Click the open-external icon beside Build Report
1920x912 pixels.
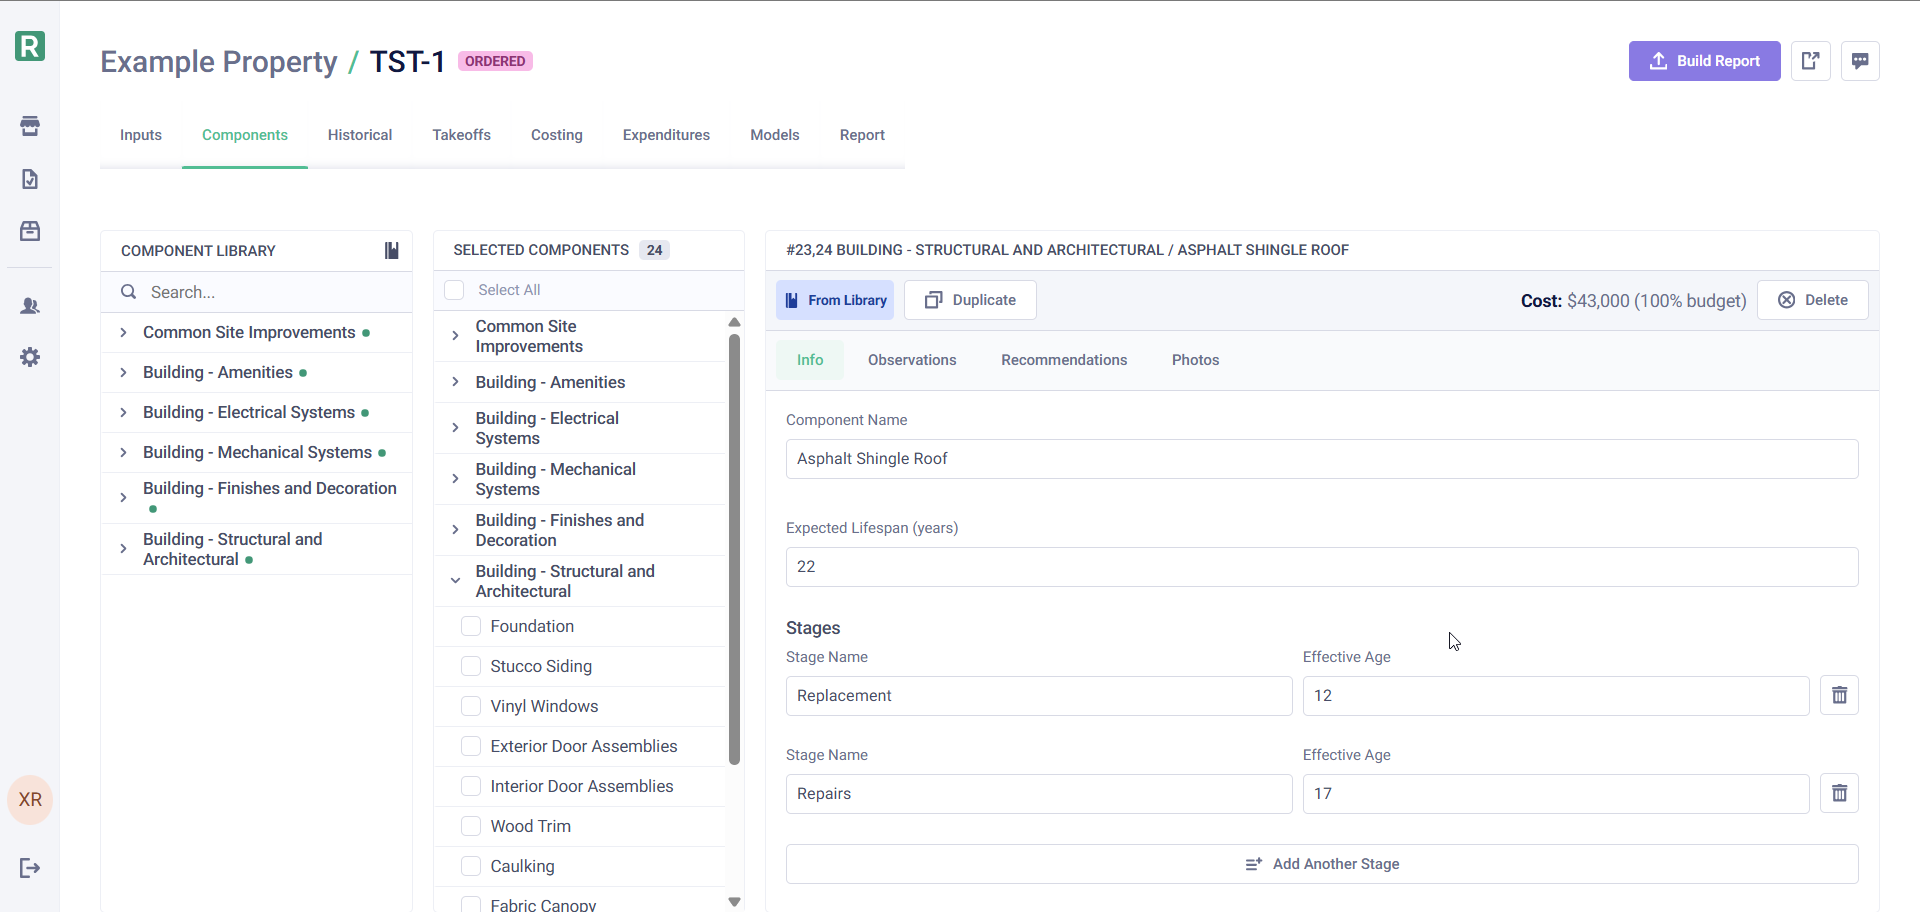tap(1810, 61)
